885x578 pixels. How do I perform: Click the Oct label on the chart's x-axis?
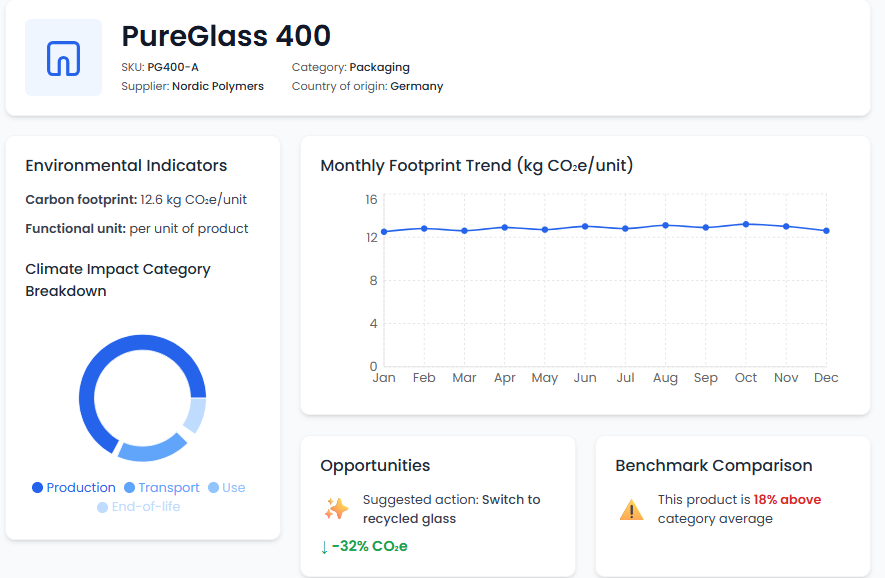click(746, 378)
